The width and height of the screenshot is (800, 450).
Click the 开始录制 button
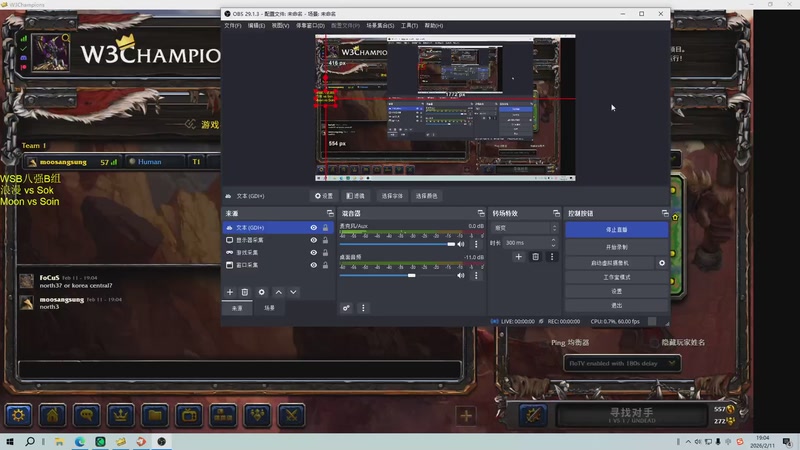(x=616, y=247)
